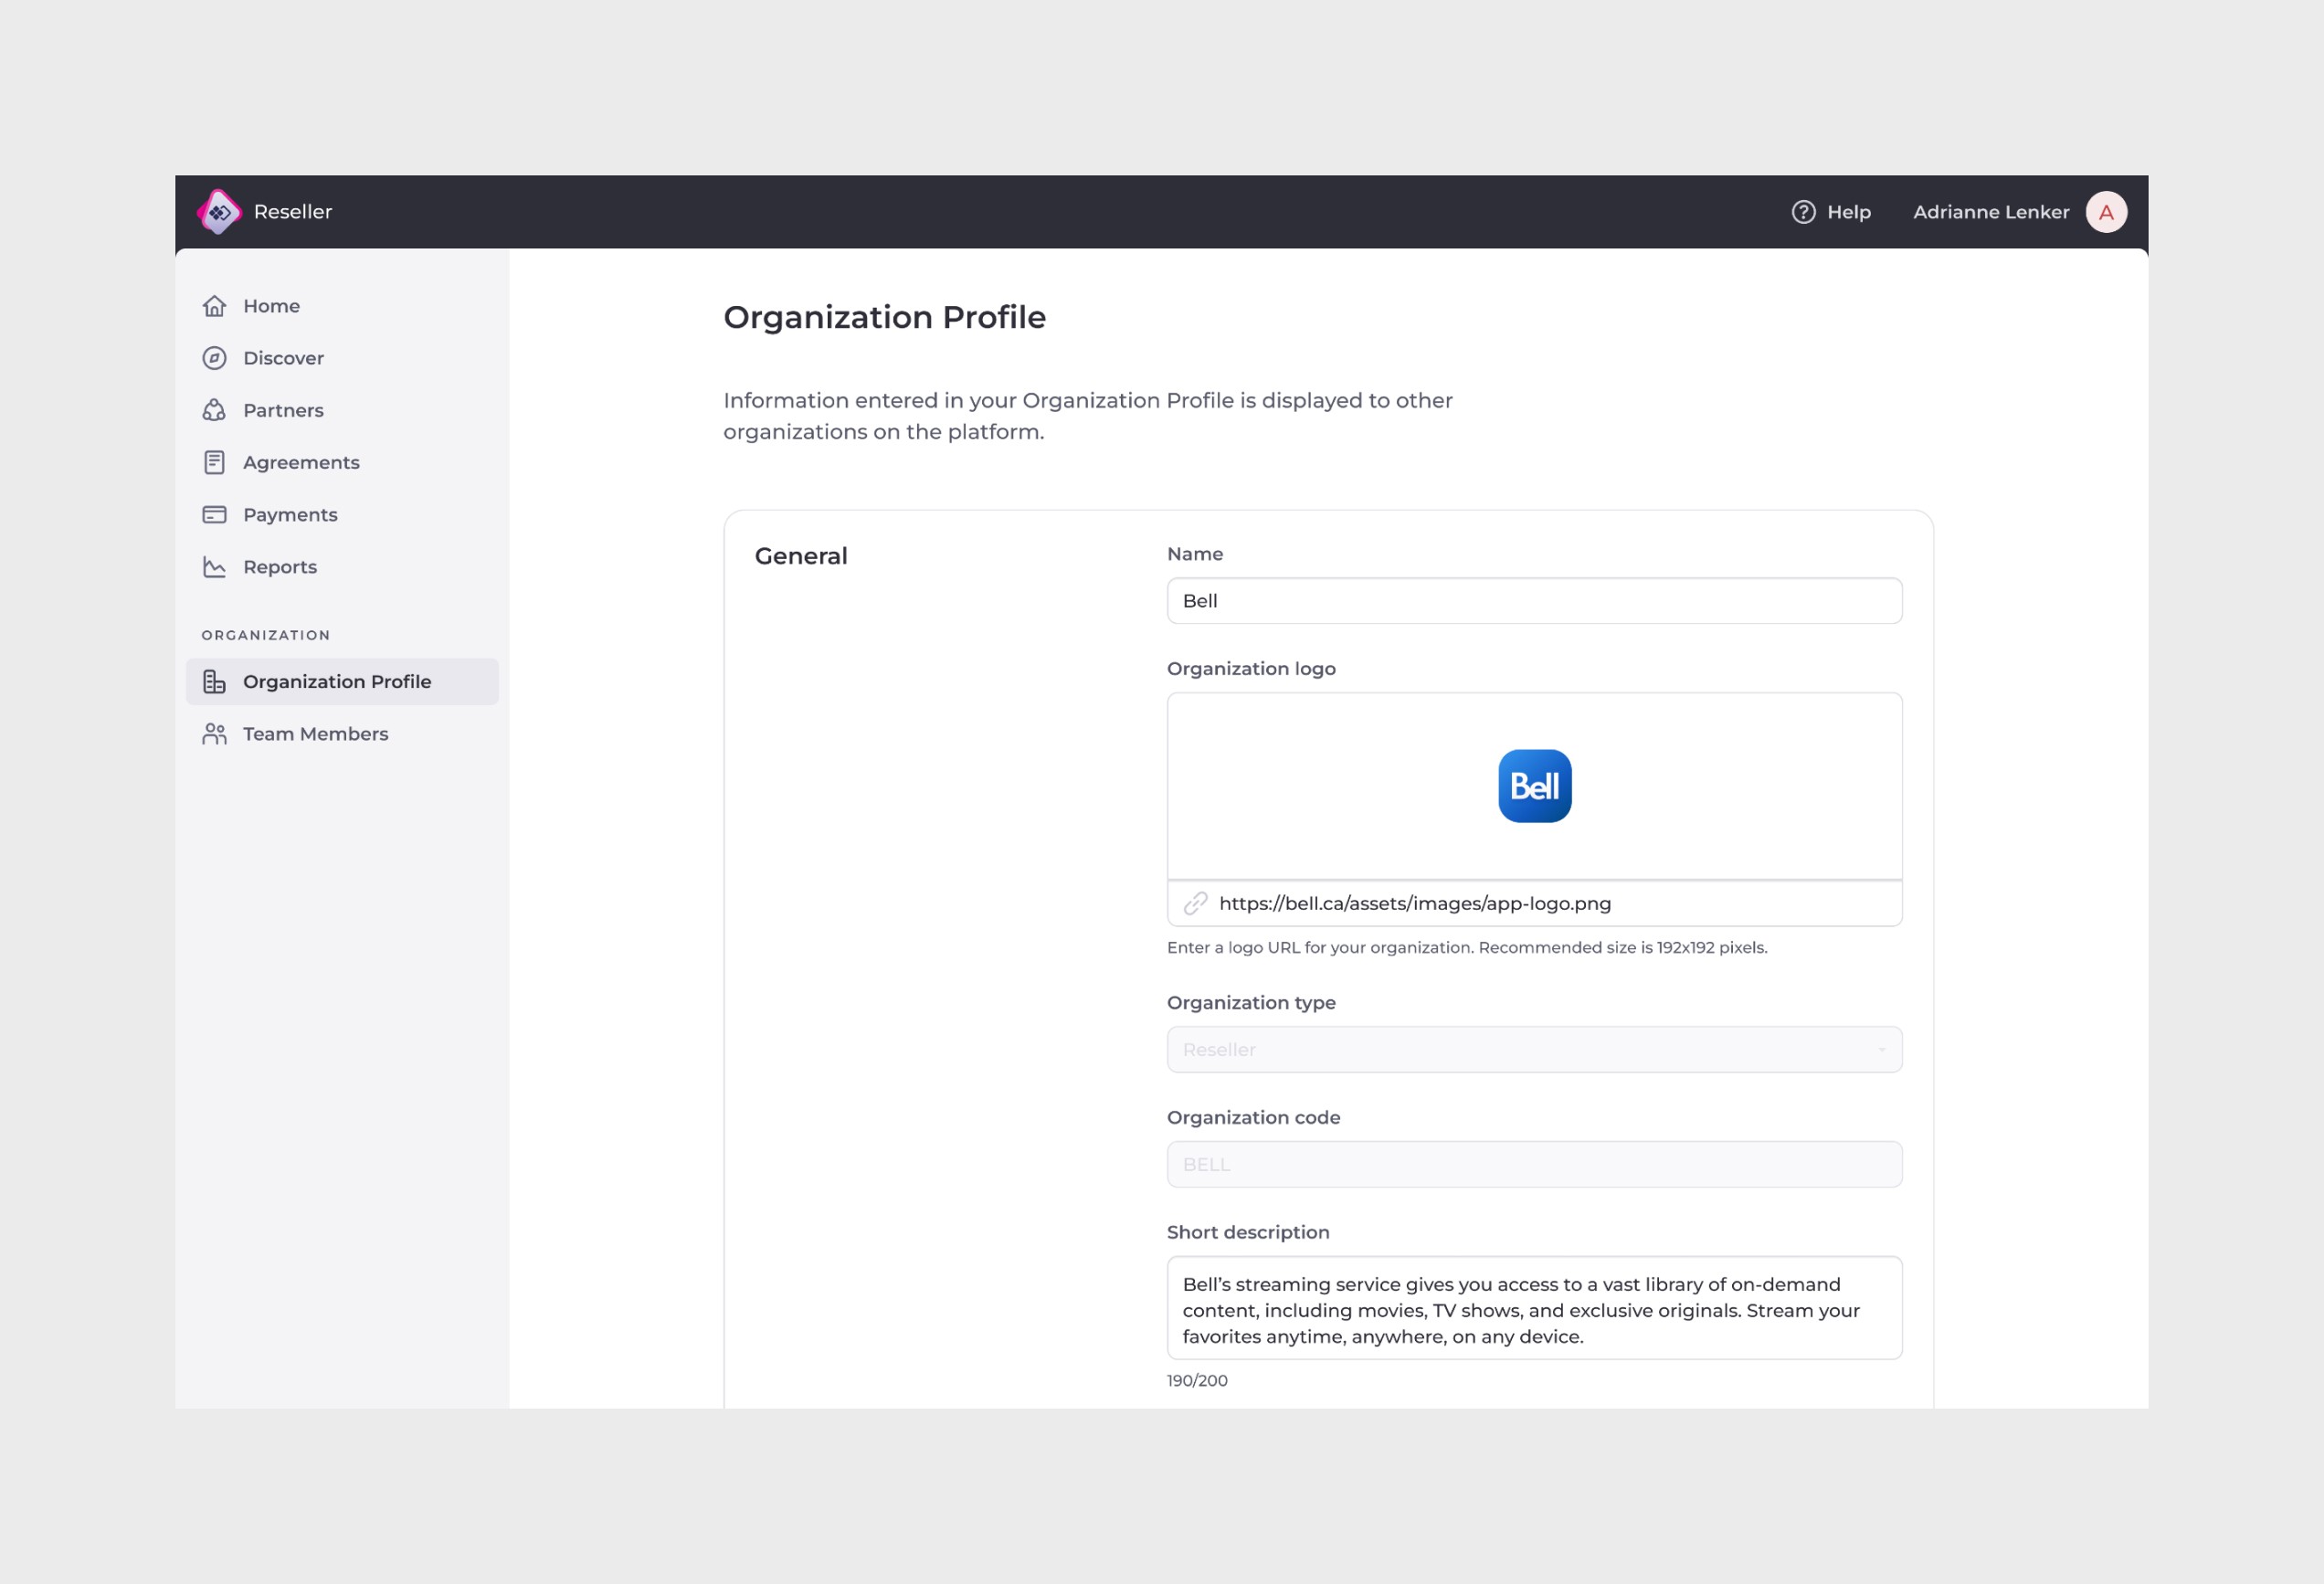The image size is (2324, 1584).
Task: Click the General section heading
Action: coord(801,556)
